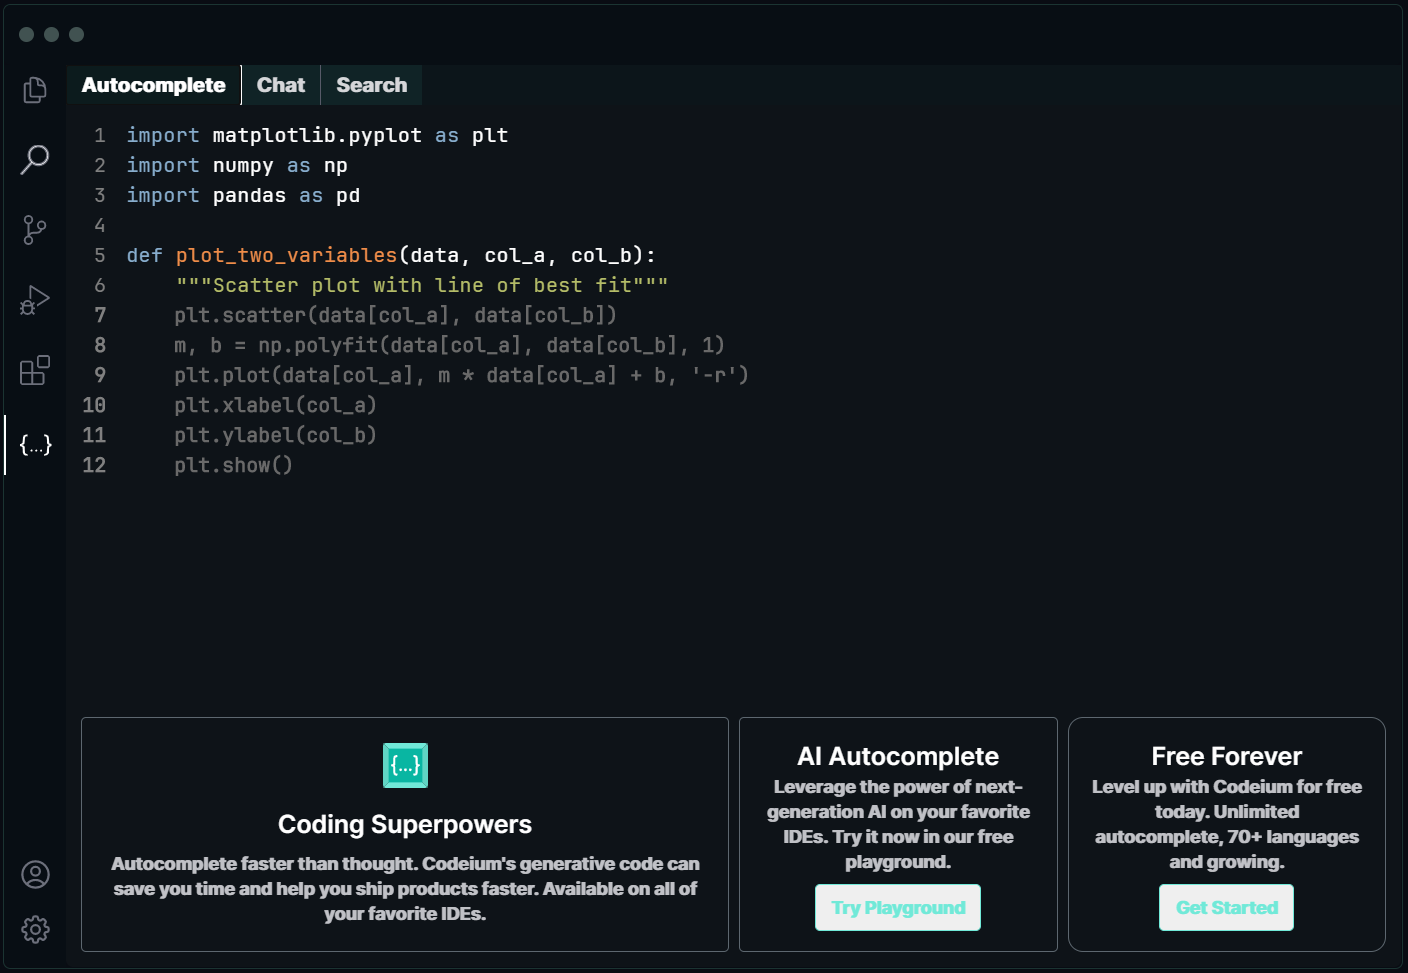The width and height of the screenshot is (1408, 973).
Task: Open the Explorer files icon in sidebar
Action: (35, 90)
